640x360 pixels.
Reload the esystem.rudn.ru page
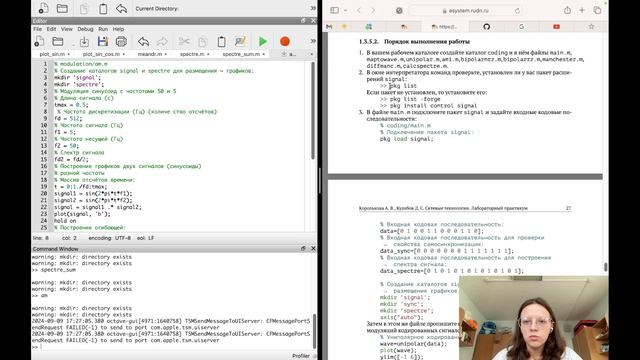click(517, 11)
